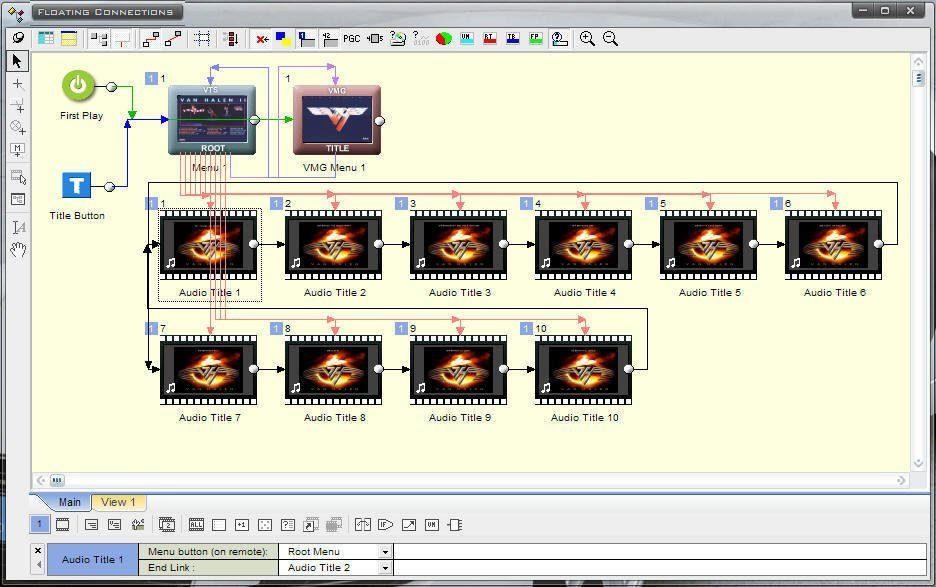Click the PGC toolbar icon

click(351, 39)
